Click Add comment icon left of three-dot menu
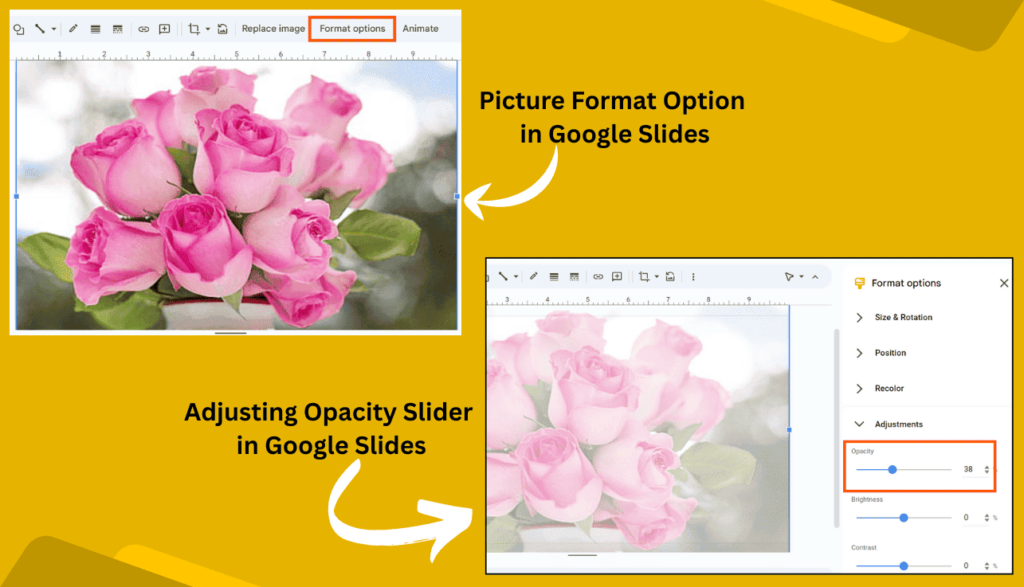This screenshot has width=1024, height=587. 617,277
